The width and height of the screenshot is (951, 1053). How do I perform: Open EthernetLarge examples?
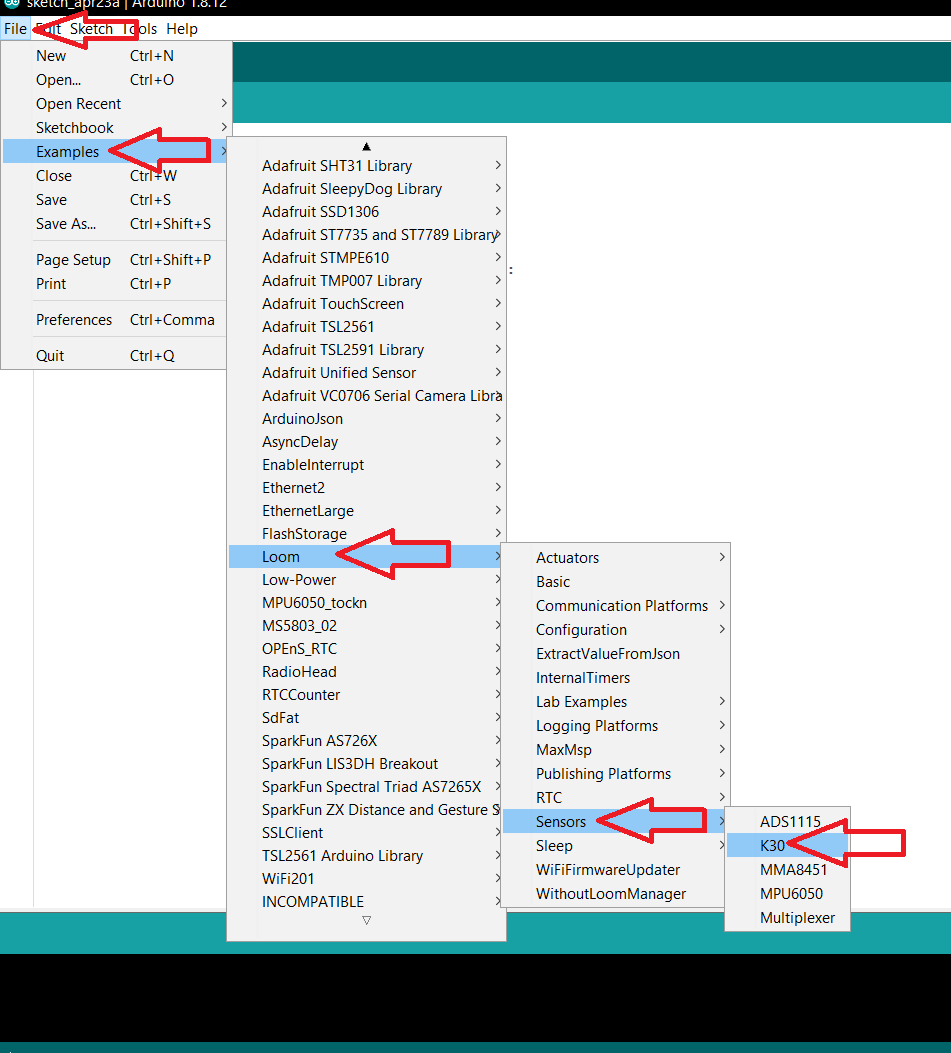click(366, 511)
